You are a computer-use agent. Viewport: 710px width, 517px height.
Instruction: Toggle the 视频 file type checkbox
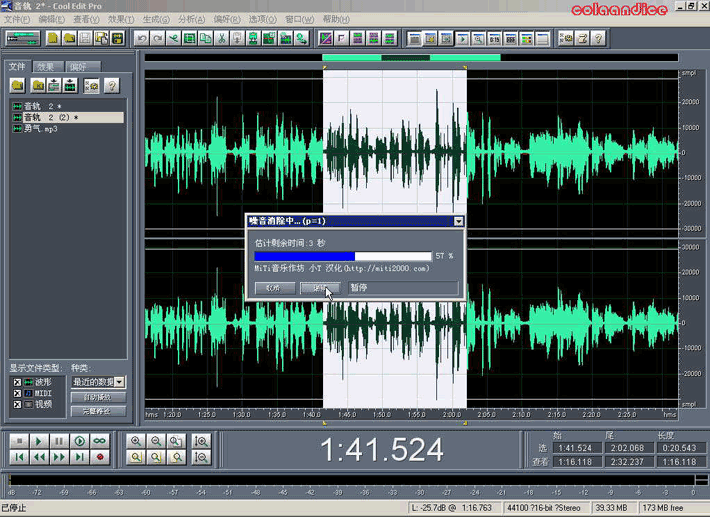17,404
